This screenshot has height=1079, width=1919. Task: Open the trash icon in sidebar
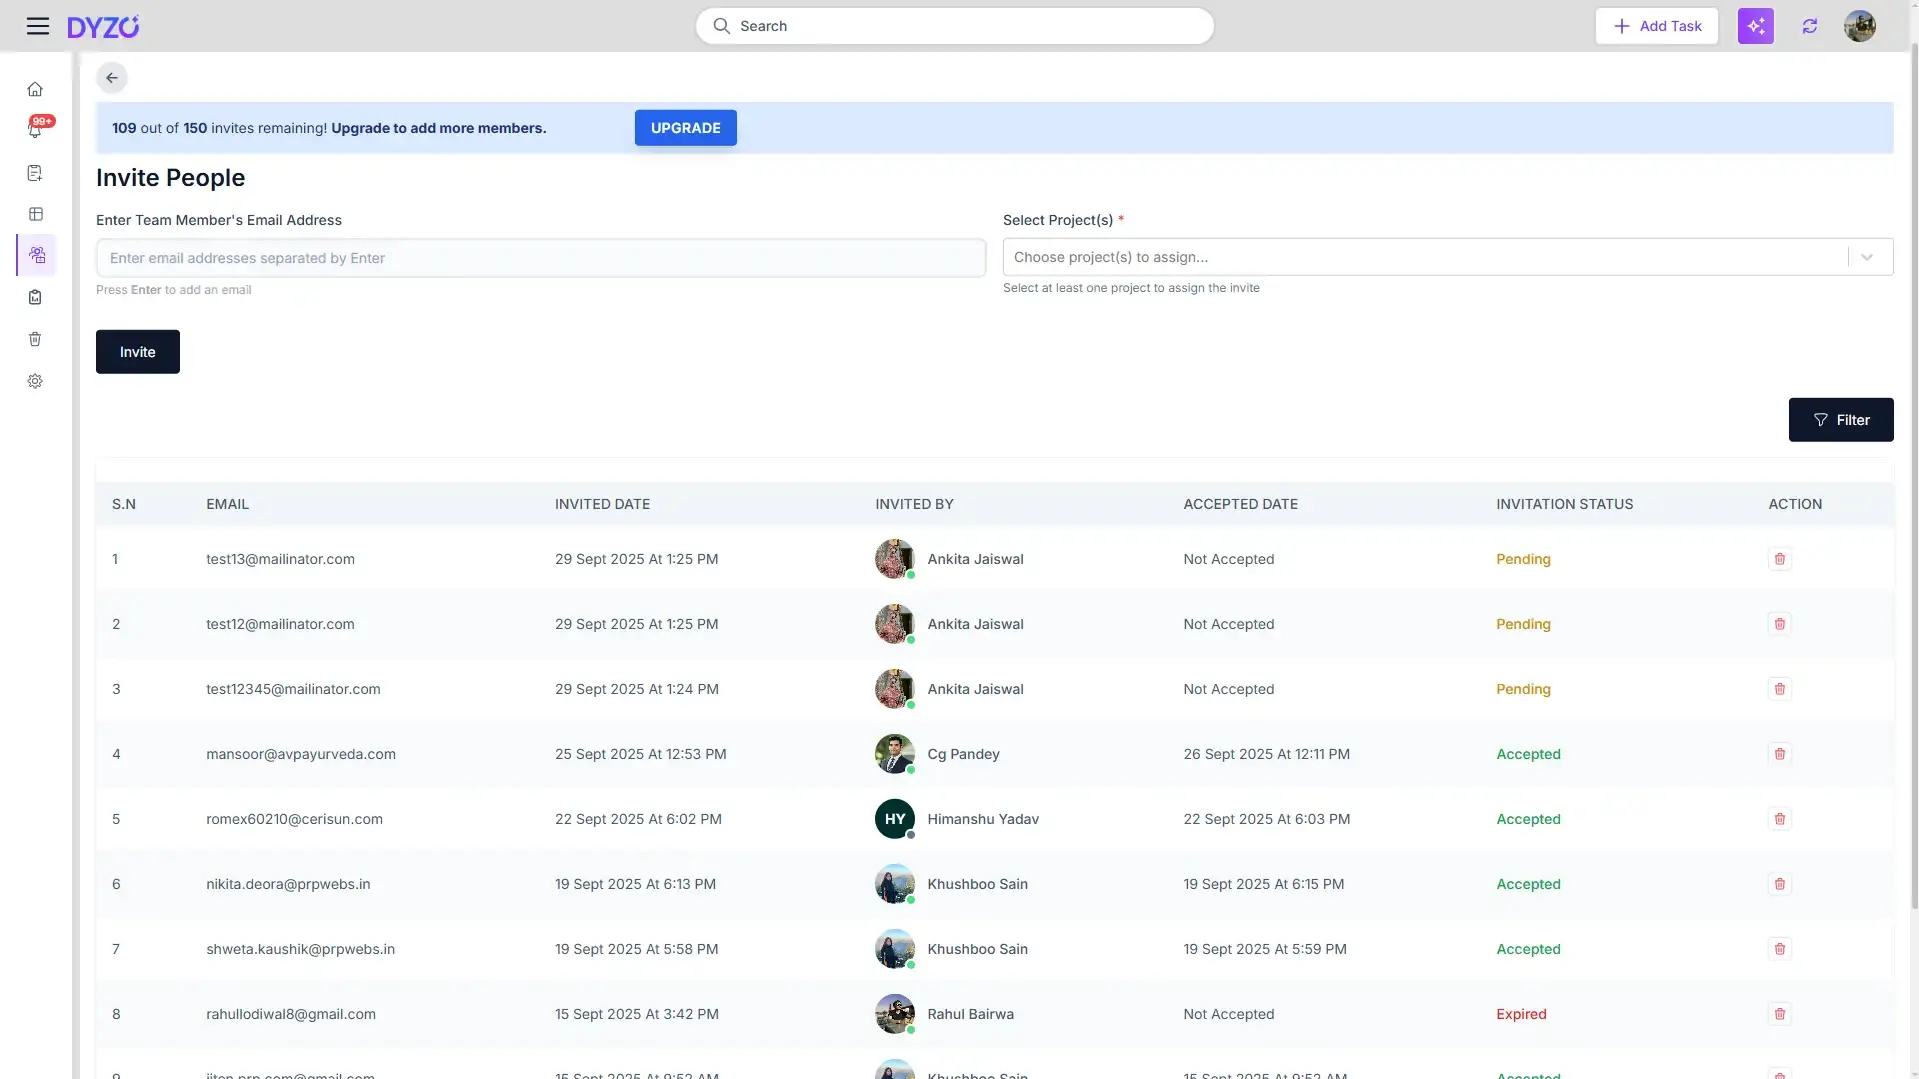tap(35, 339)
